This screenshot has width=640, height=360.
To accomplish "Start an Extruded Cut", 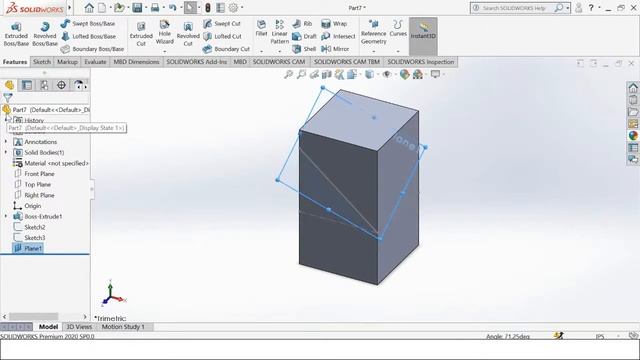I will [x=141, y=34].
